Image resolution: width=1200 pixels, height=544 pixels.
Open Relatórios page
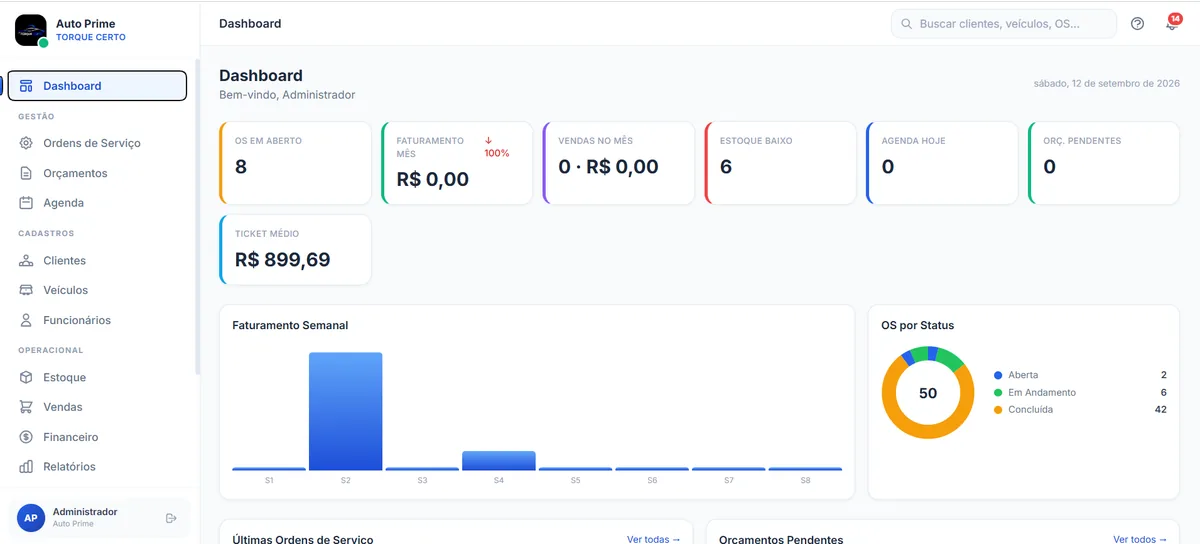pos(97,467)
